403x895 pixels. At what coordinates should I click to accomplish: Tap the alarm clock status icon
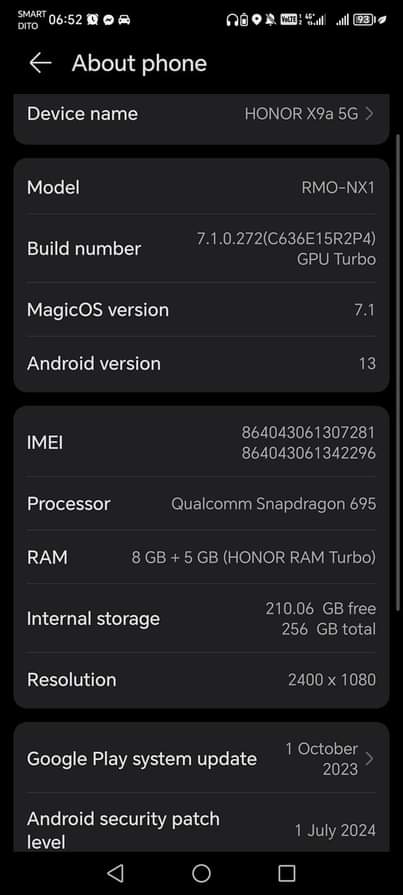pyautogui.click(x=92, y=19)
